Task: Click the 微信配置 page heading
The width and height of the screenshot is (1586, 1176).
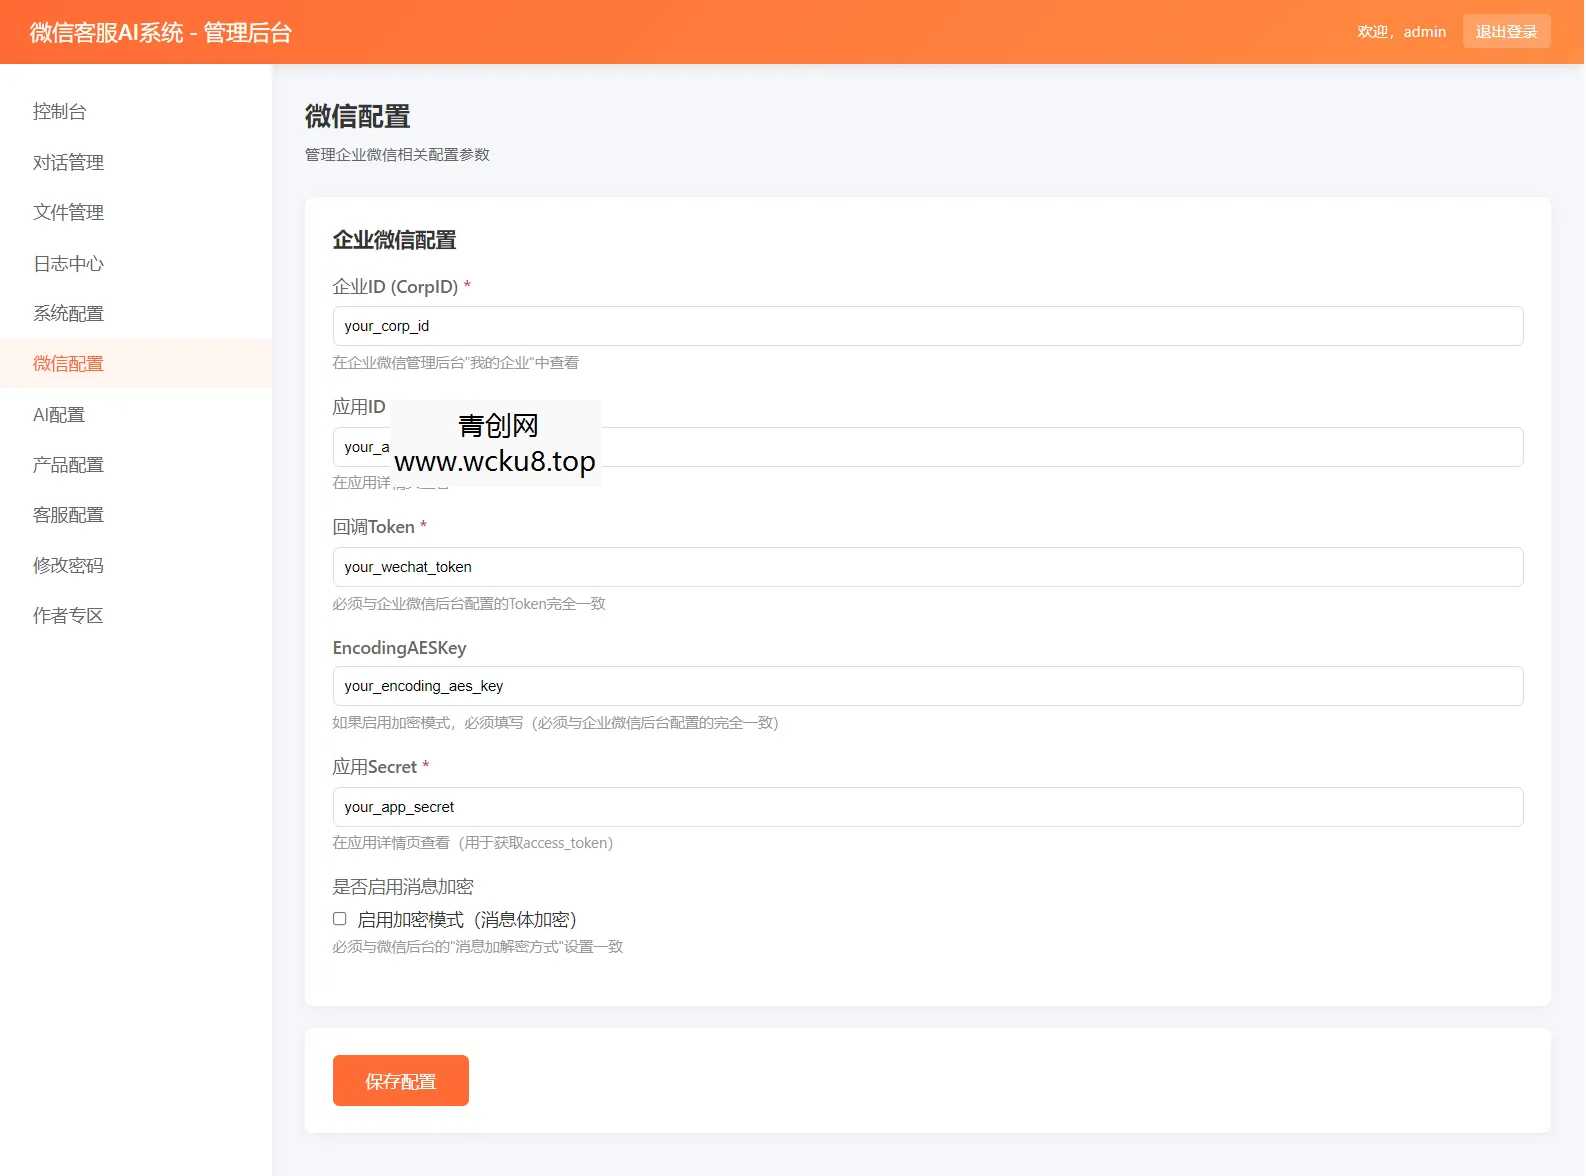Action: point(358,116)
